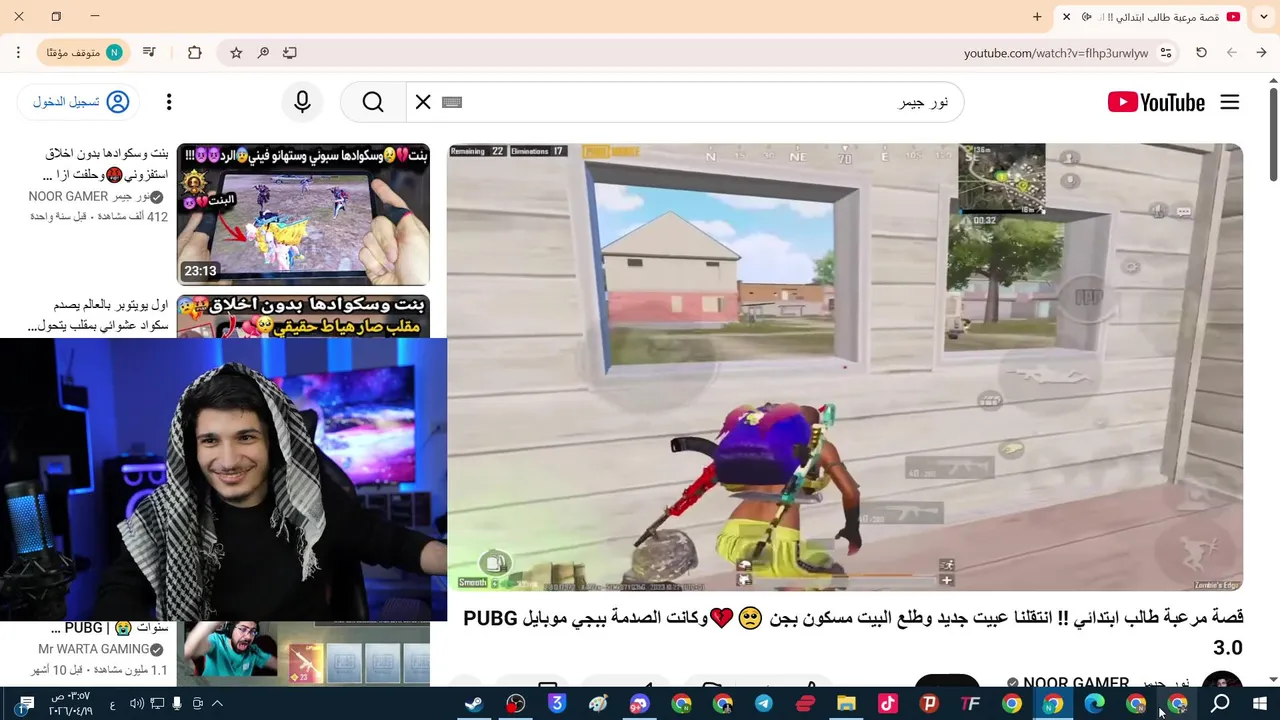
Task: Open TikTok from the taskbar
Action: 888,704
